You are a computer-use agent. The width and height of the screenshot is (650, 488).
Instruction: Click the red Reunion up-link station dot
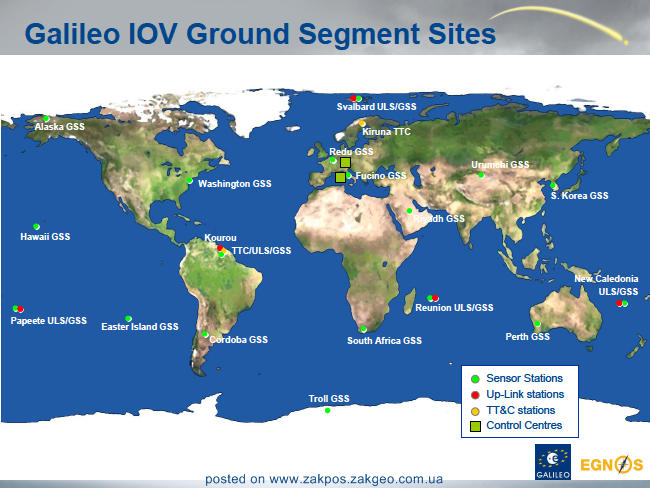pyautogui.click(x=435, y=298)
